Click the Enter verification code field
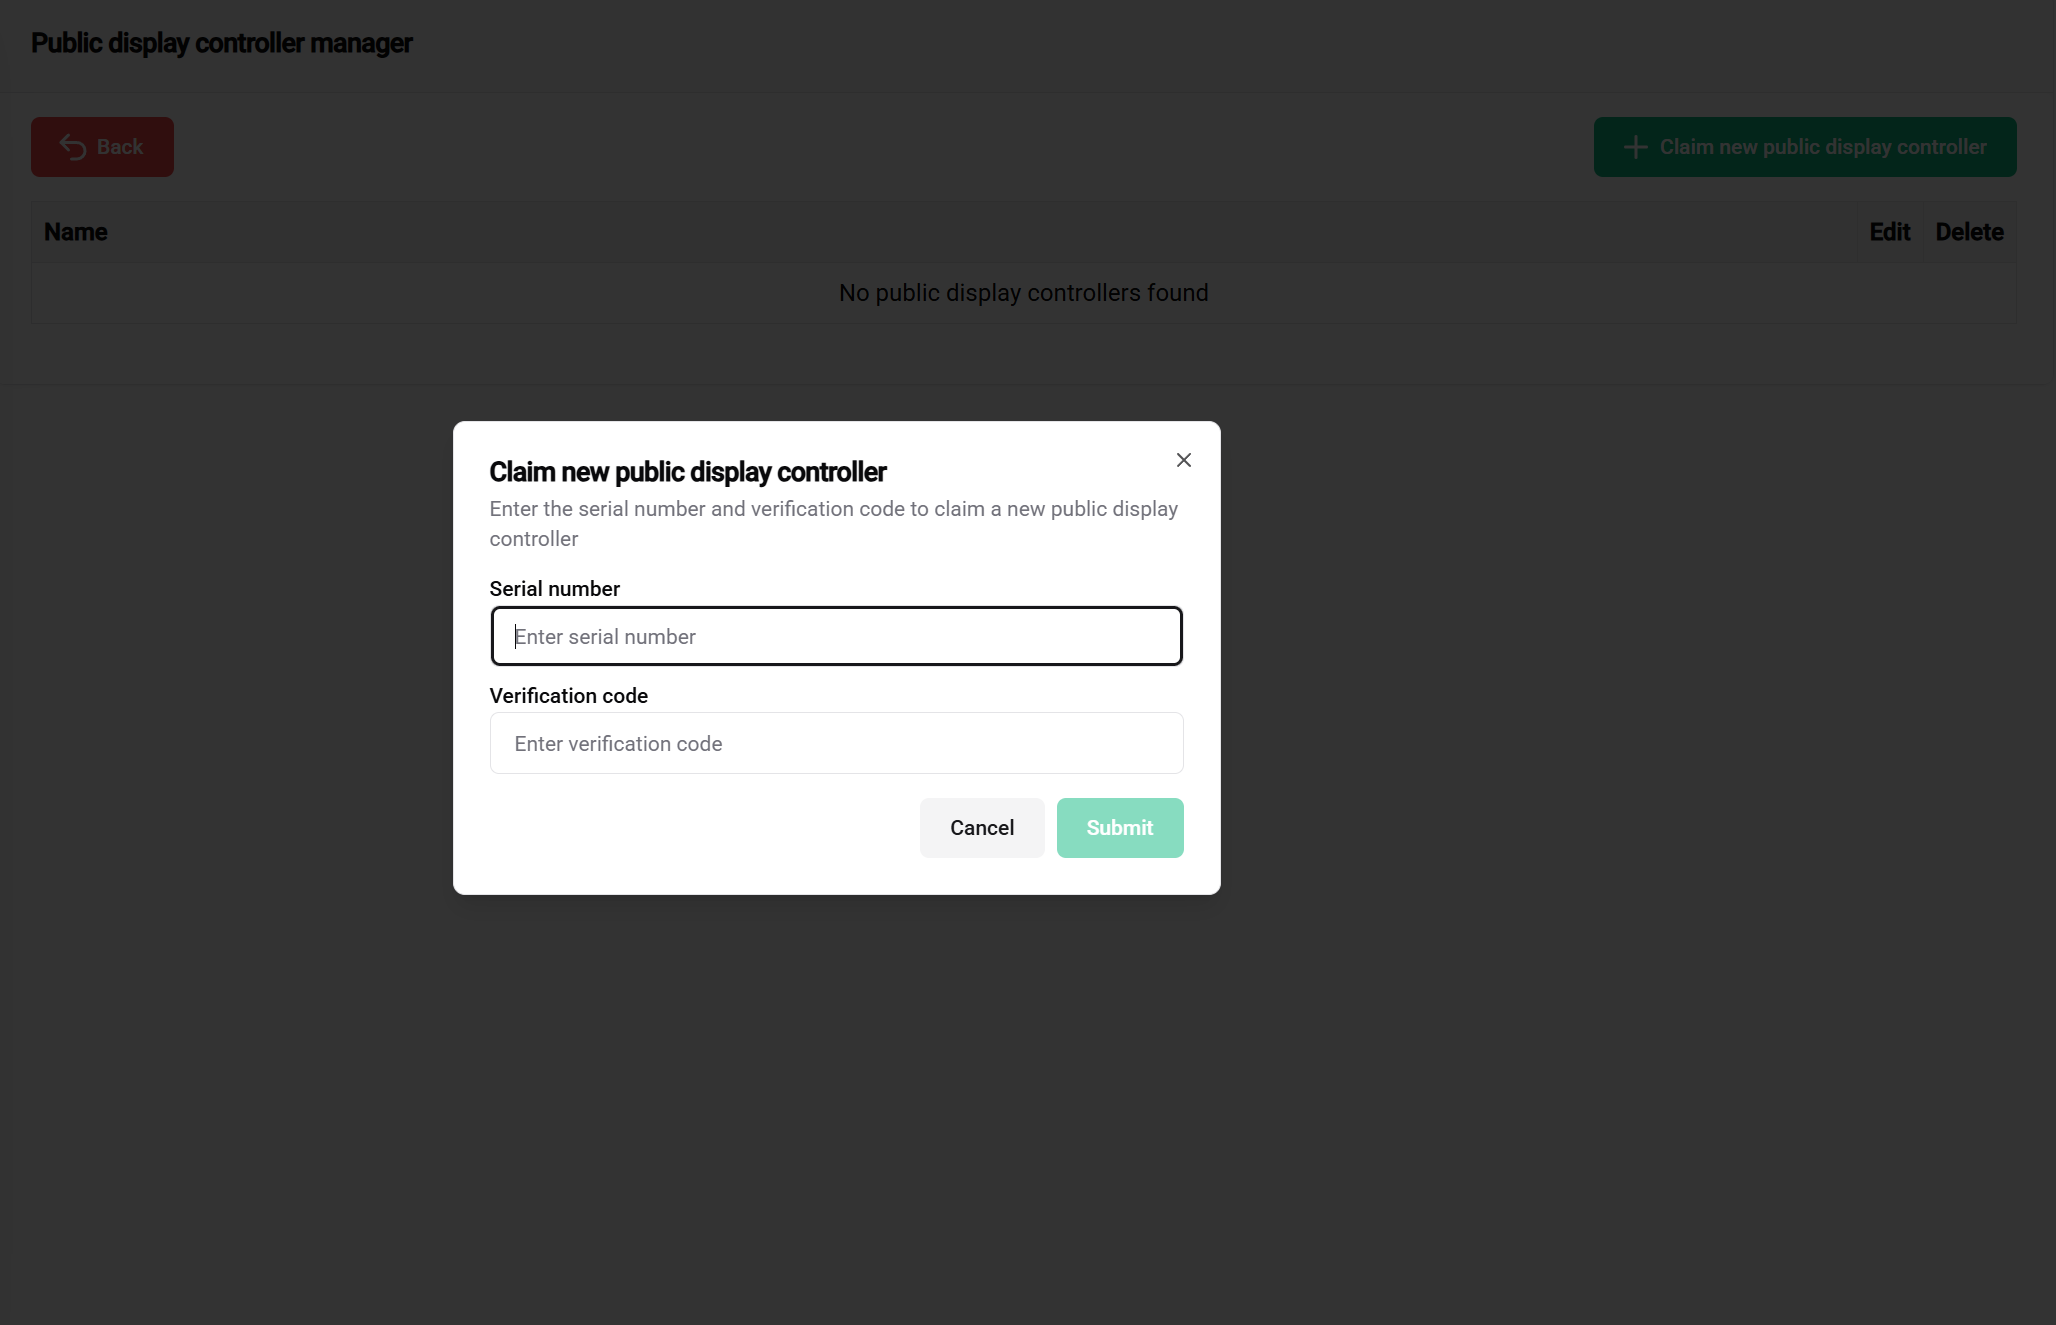The image size is (2056, 1325). 836,743
